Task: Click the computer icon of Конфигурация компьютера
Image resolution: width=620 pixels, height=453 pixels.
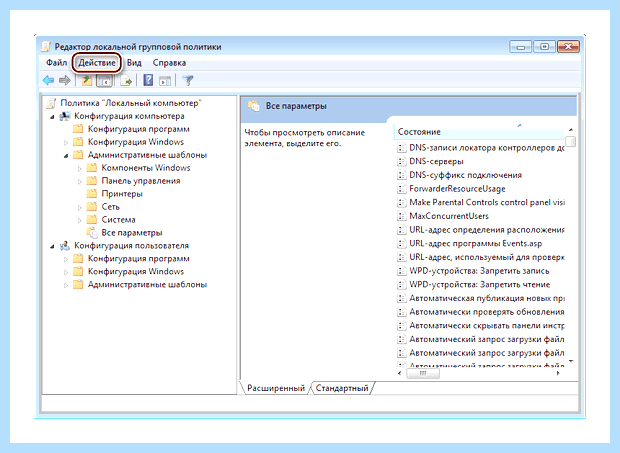Action: (64, 116)
